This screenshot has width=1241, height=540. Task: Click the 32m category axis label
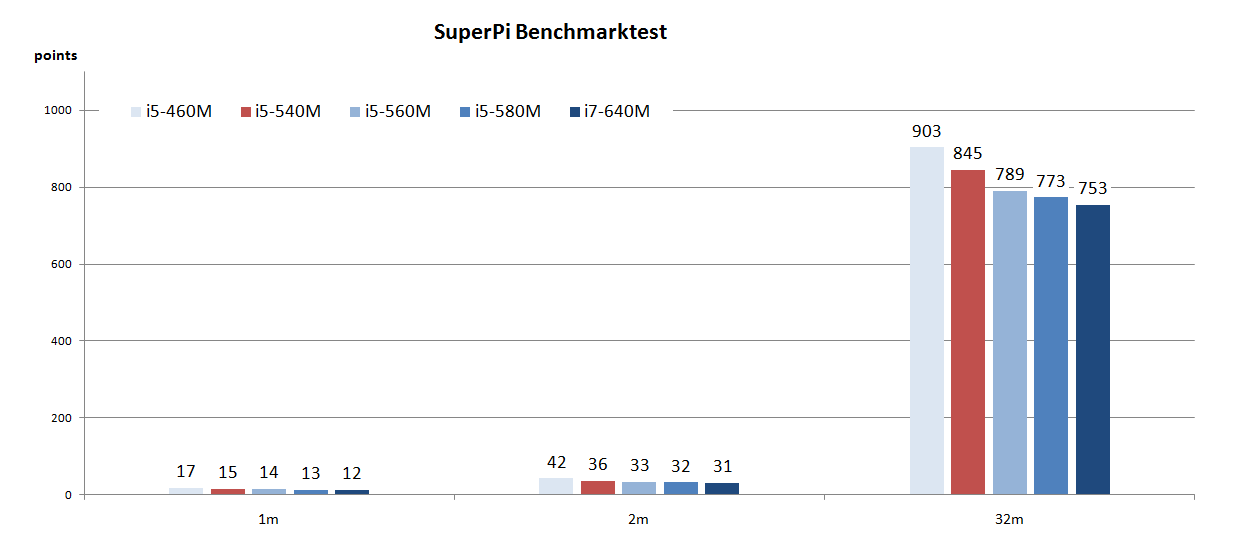point(1009,519)
